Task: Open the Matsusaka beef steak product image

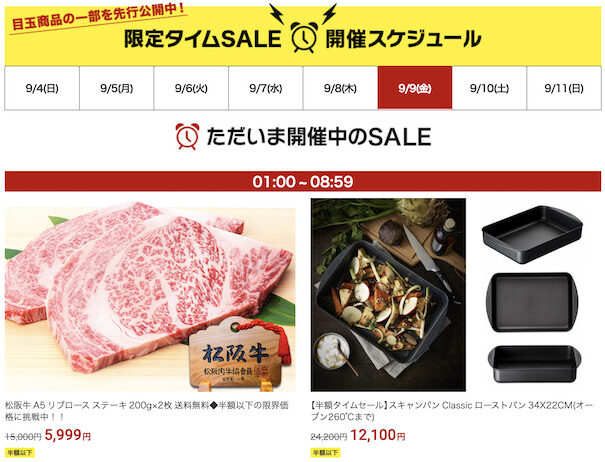Action: pyautogui.click(x=150, y=296)
